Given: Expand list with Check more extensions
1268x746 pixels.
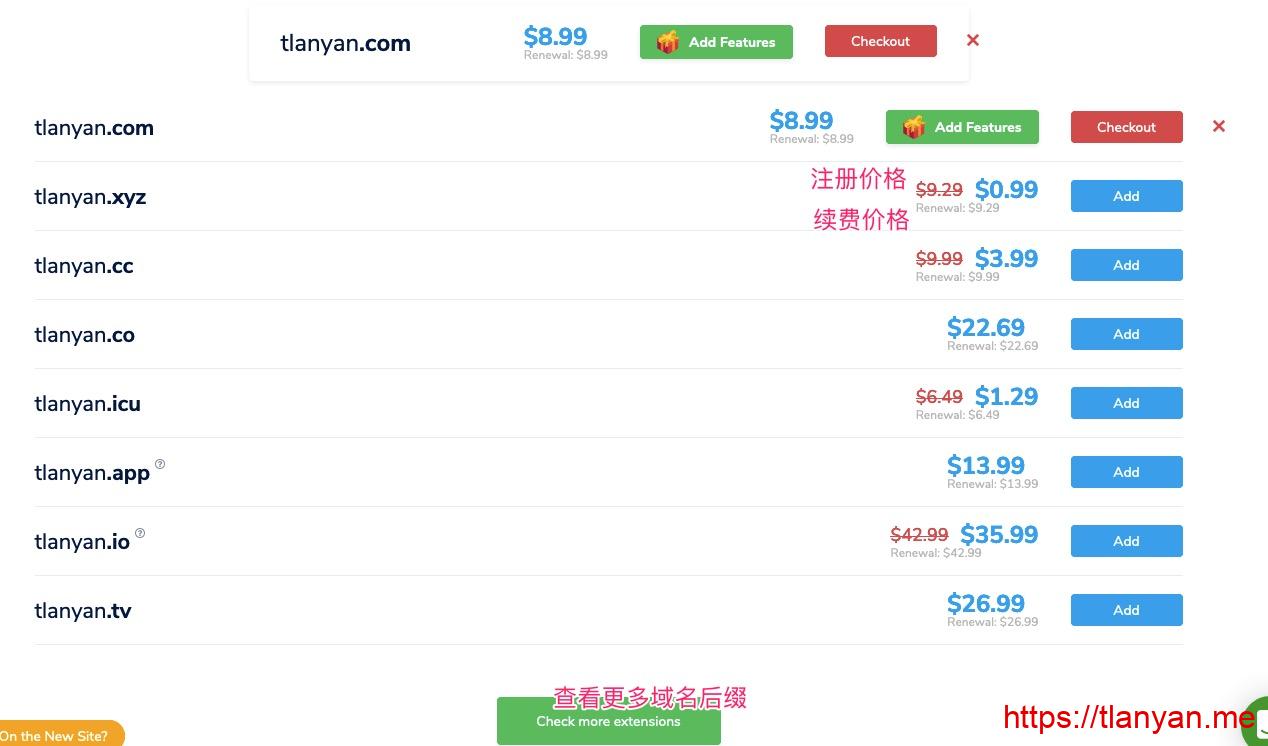Looking at the screenshot, I should (608, 722).
